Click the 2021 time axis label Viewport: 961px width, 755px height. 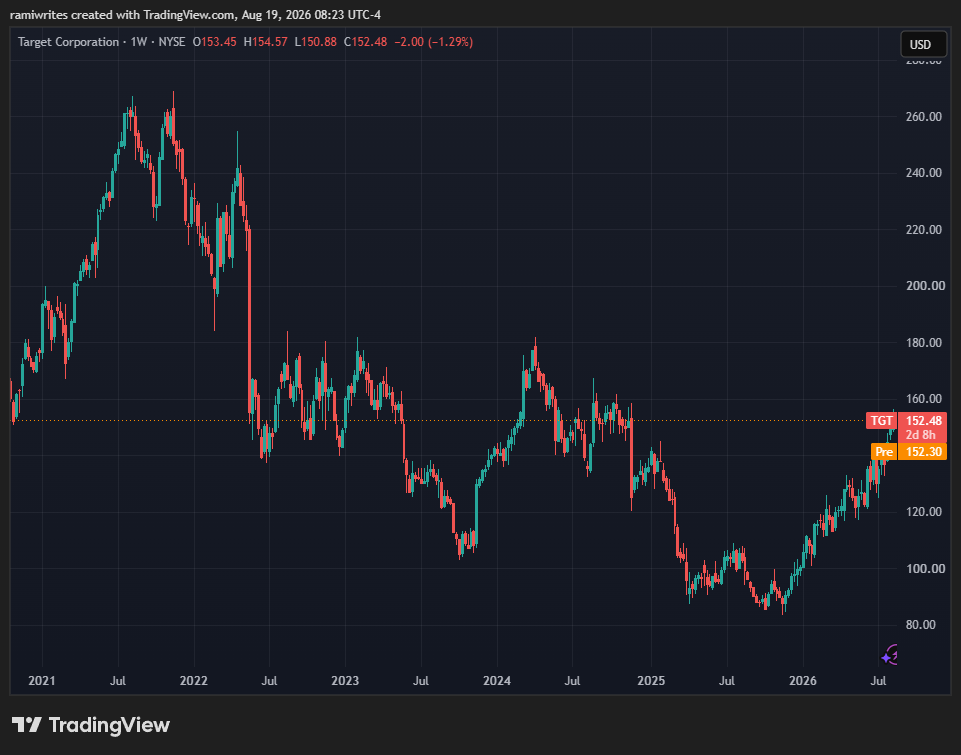click(x=42, y=681)
